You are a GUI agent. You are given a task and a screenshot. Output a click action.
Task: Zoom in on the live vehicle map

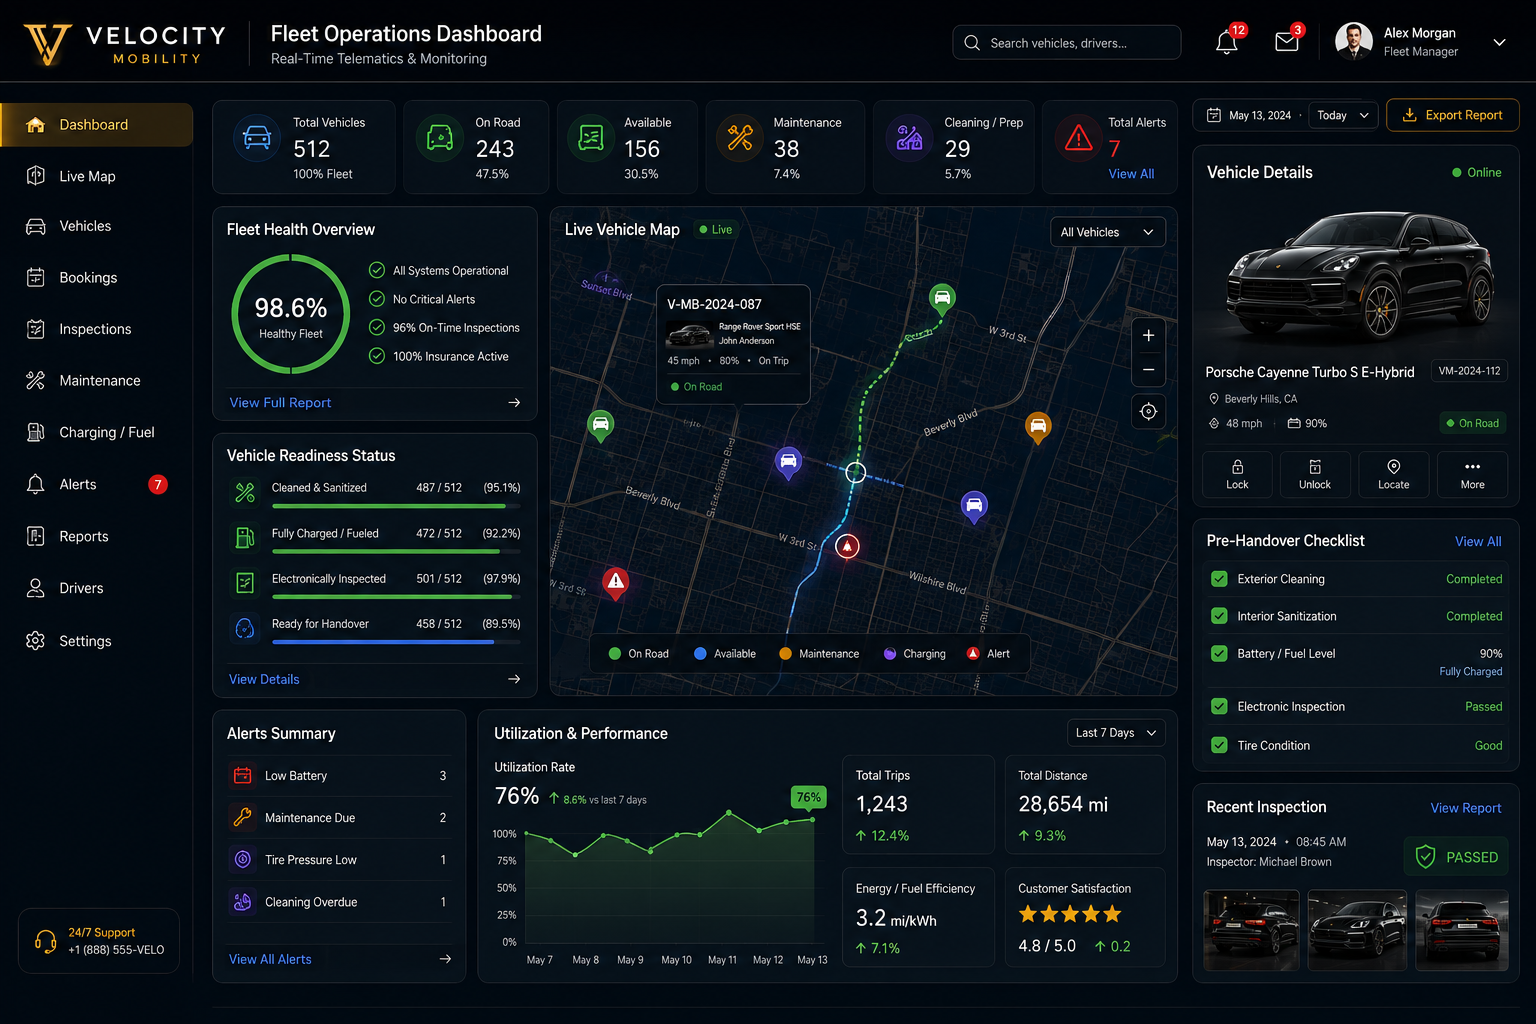coord(1148,336)
